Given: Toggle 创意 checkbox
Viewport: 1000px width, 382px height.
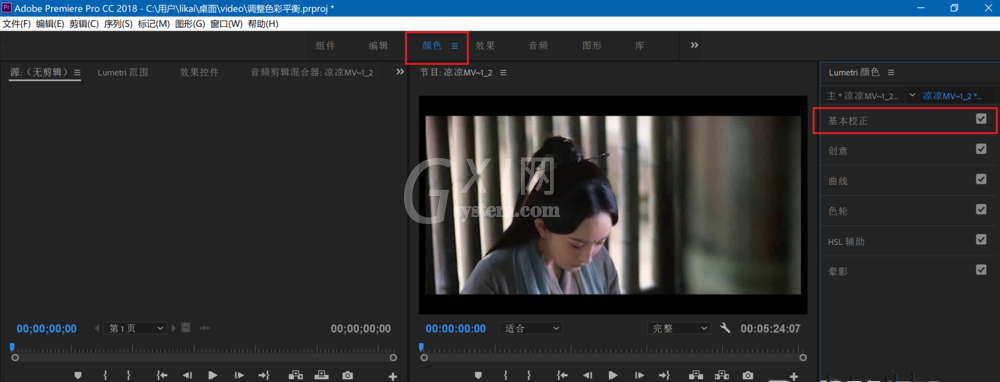Looking at the screenshot, I should coord(981,149).
